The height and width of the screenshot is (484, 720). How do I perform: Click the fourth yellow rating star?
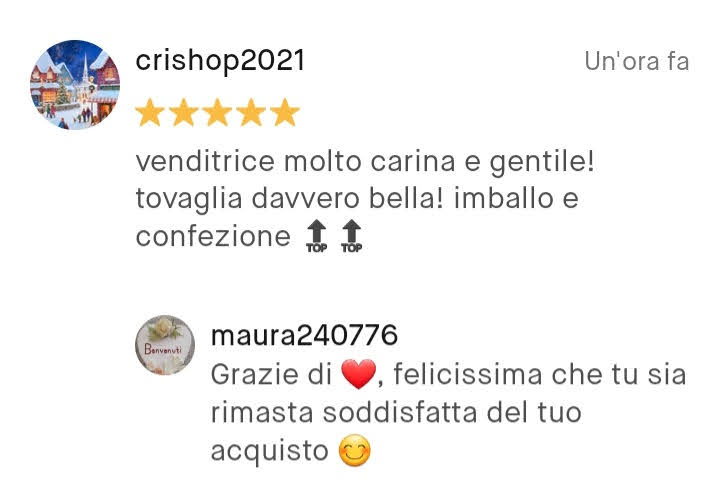(x=251, y=113)
